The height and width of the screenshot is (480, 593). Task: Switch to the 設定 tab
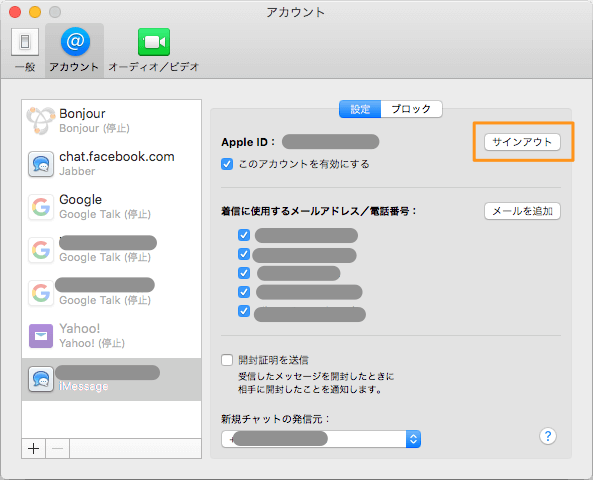360,109
